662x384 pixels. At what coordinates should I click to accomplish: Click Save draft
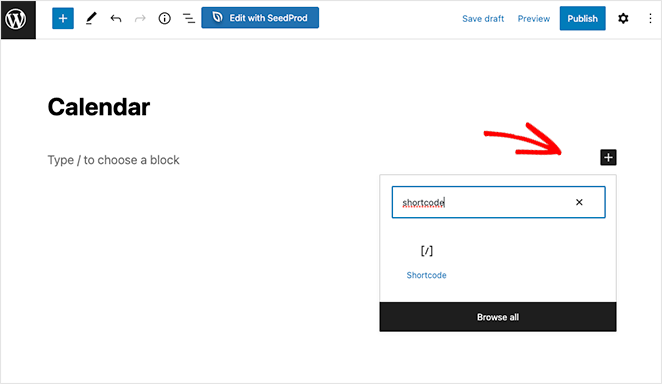[x=483, y=19]
